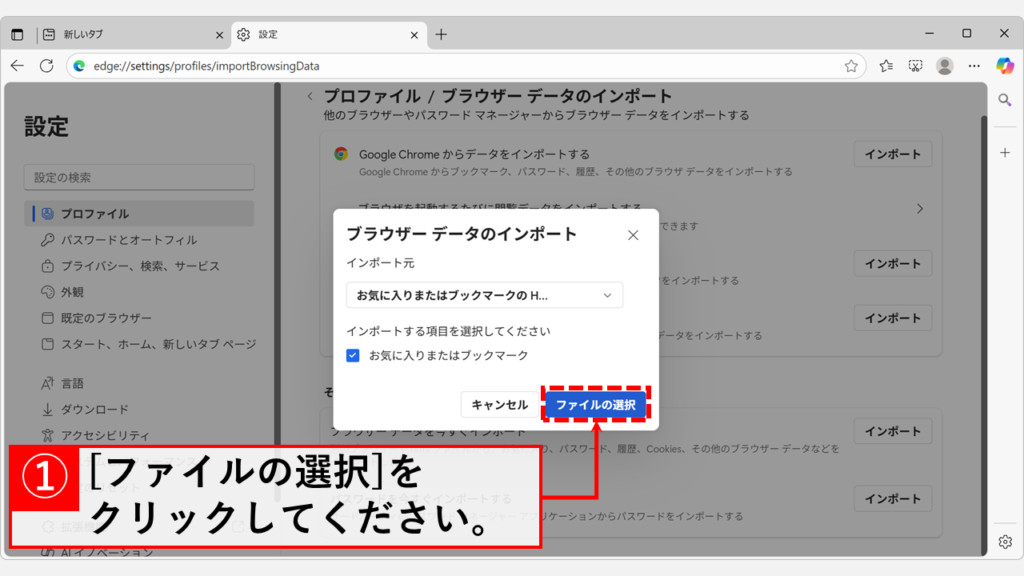1024x576 pixels.
Task: Add this page to favorites star
Action: point(851,66)
